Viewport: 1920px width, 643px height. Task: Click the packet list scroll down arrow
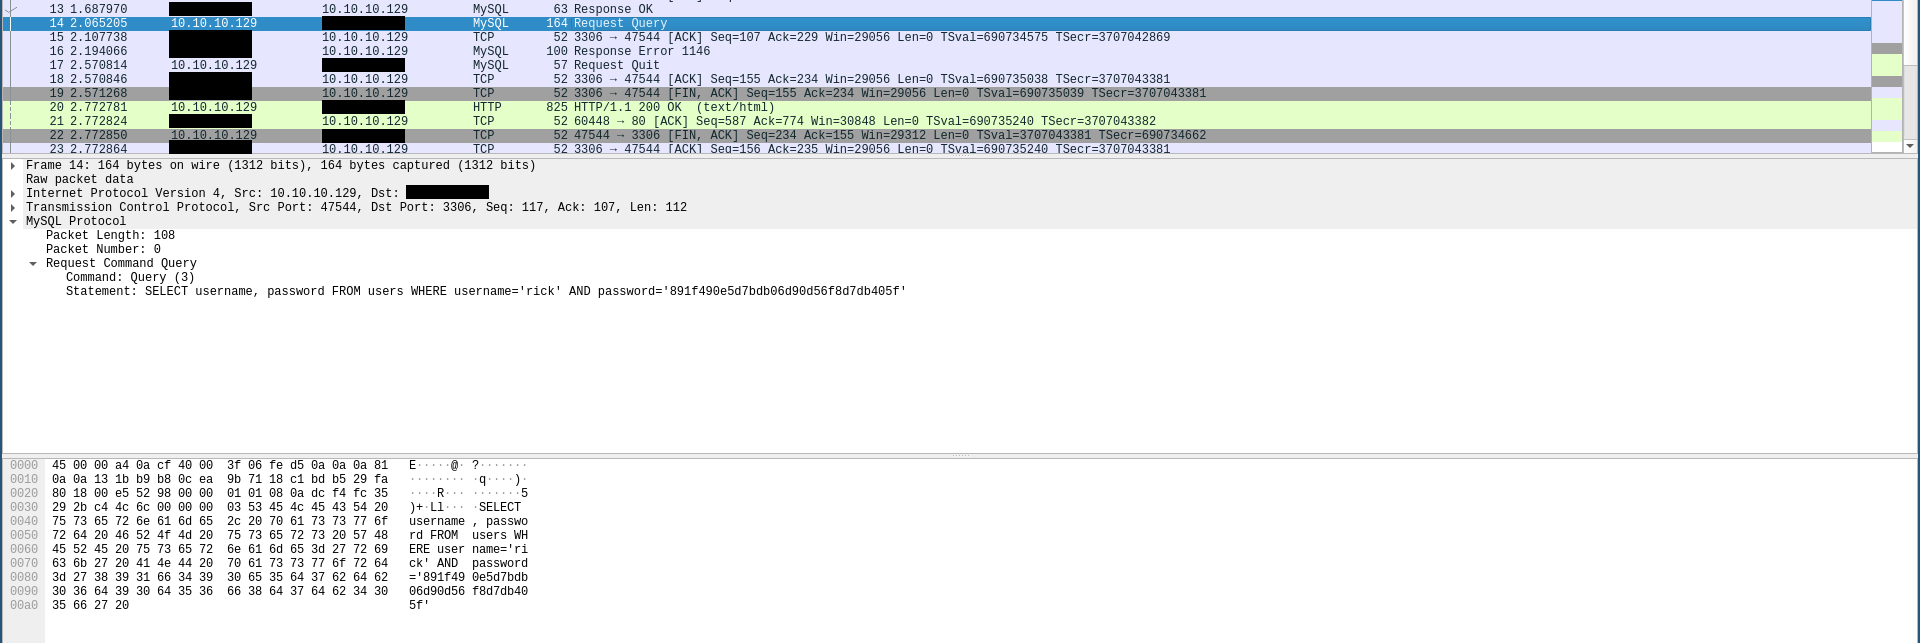click(x=1910, y=146)
